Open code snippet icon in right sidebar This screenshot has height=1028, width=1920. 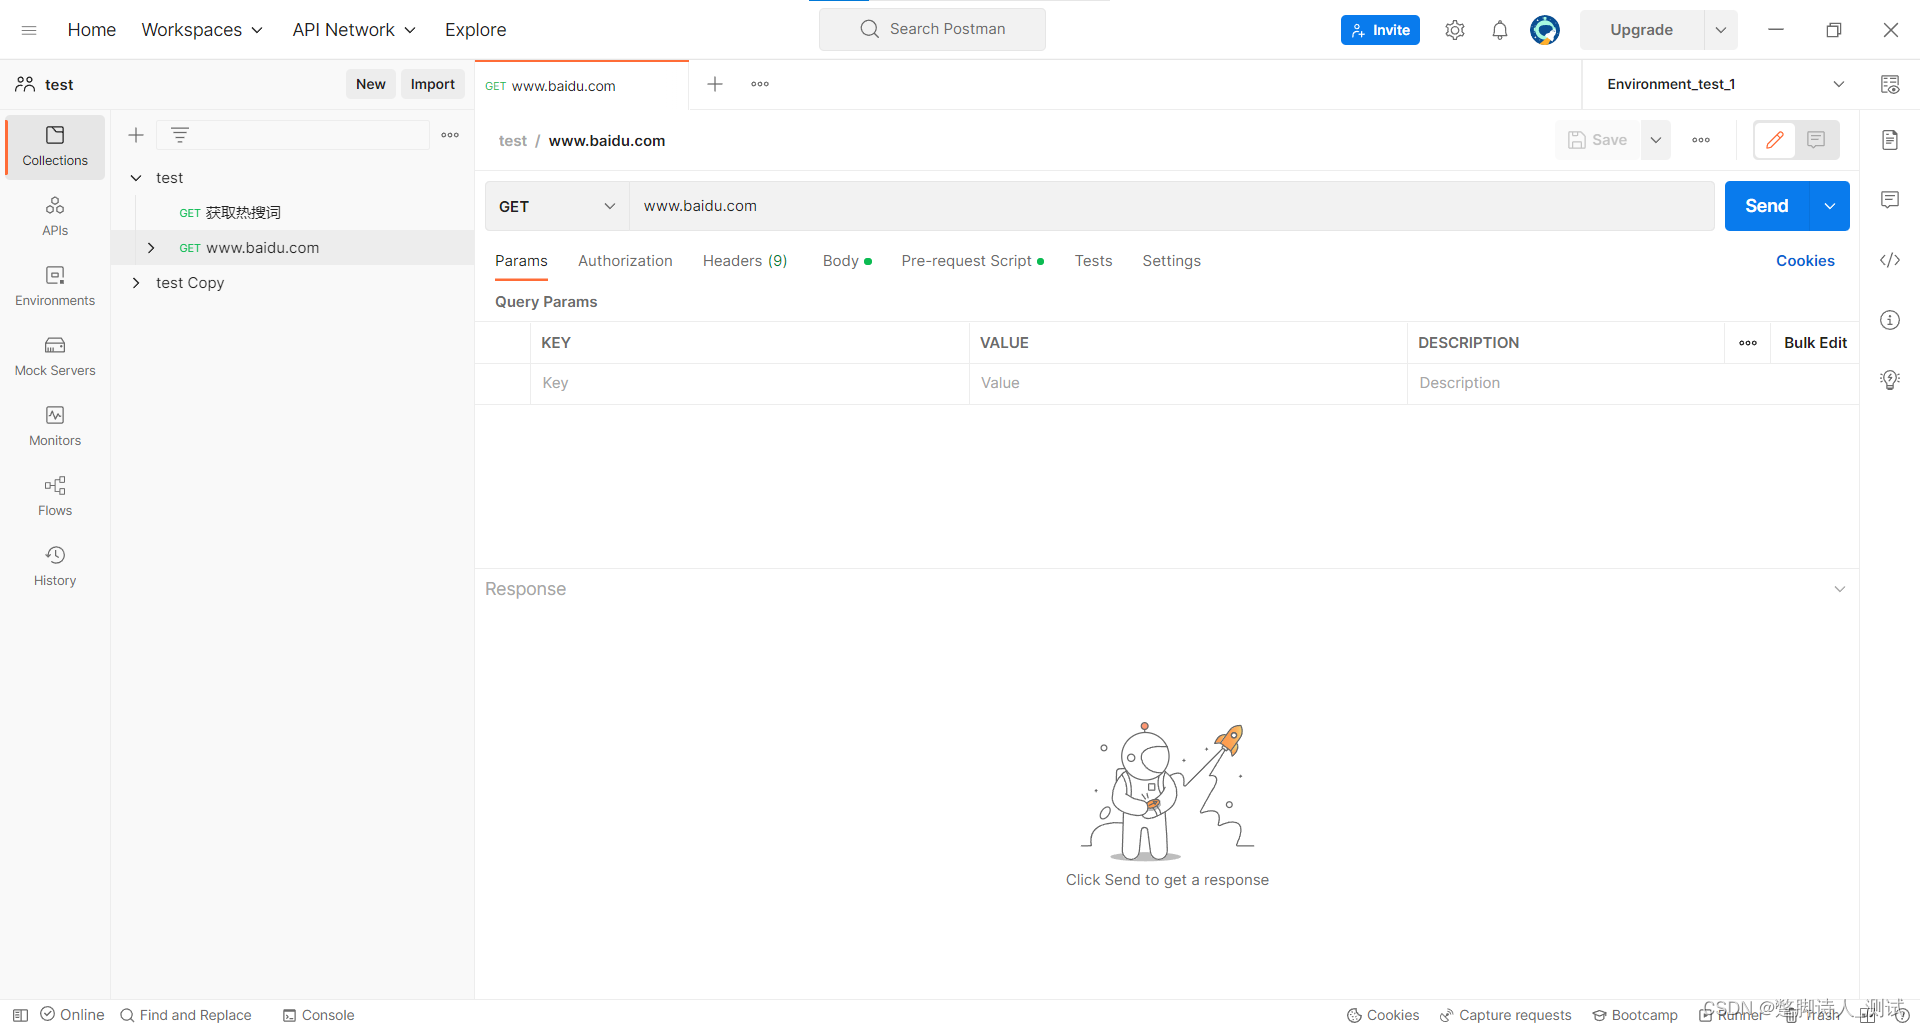coord(1890,260)
